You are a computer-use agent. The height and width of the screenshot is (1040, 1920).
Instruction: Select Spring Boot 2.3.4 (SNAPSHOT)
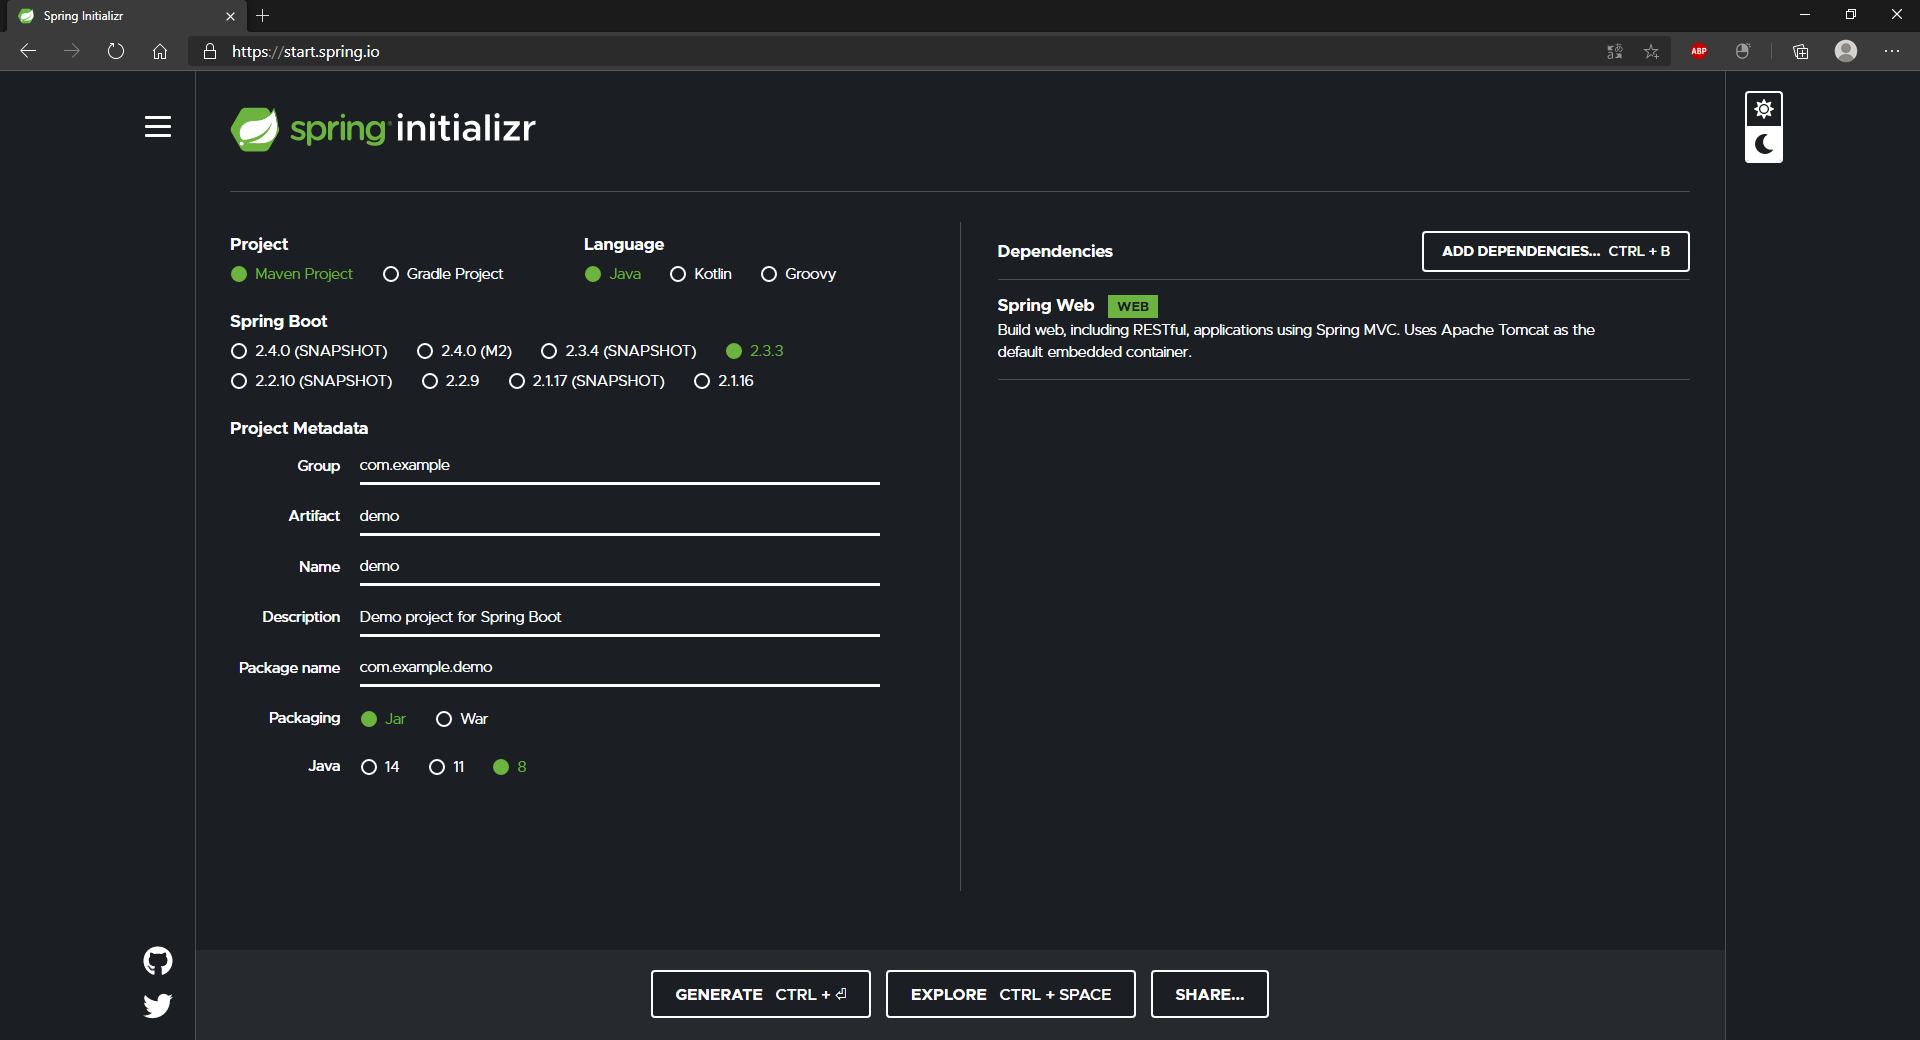point(618,351)
